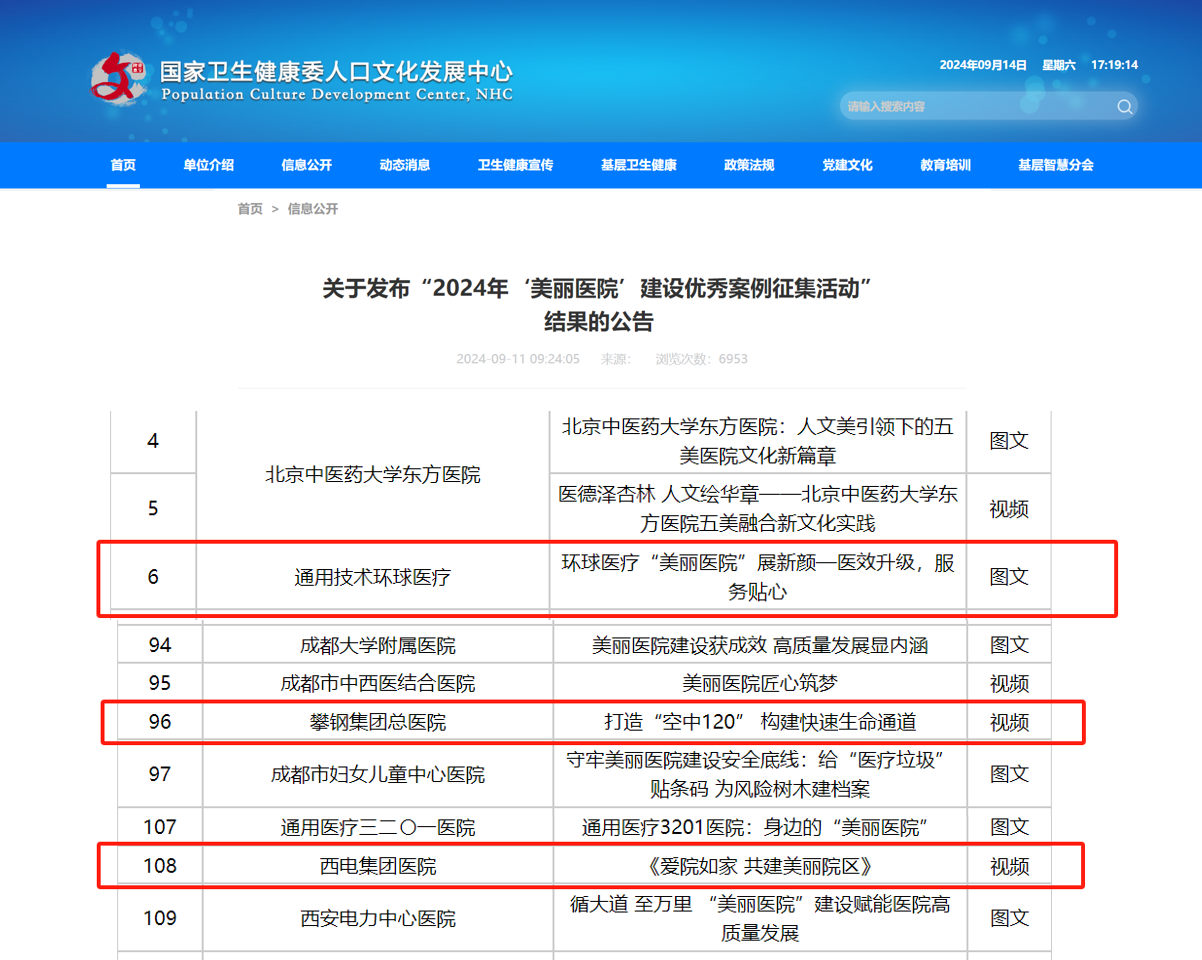The image size is (1202, 960).
Task: Click the 图文 cell in row 109
Action: click(x=1009, y=918)
